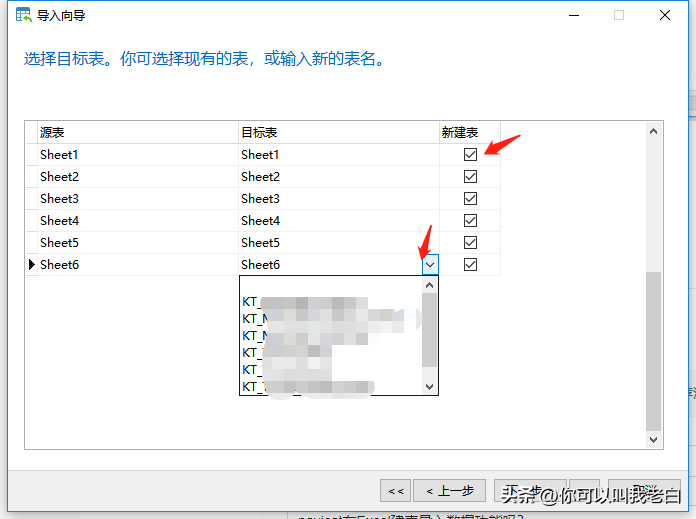The width and height of the screenshot is (696, 519).
Task: Select the Sheet4 source table cell
Action: [138, 221]
